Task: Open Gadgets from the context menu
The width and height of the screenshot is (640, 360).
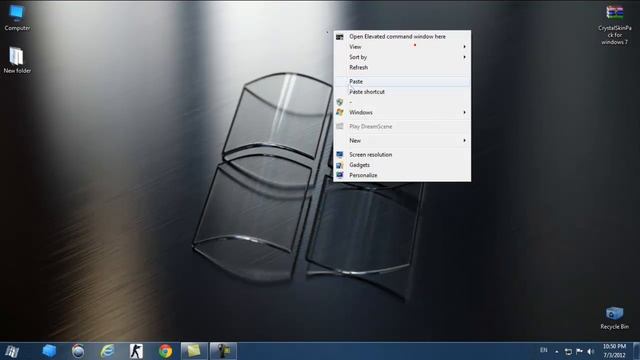Action: tap(402, 165)
